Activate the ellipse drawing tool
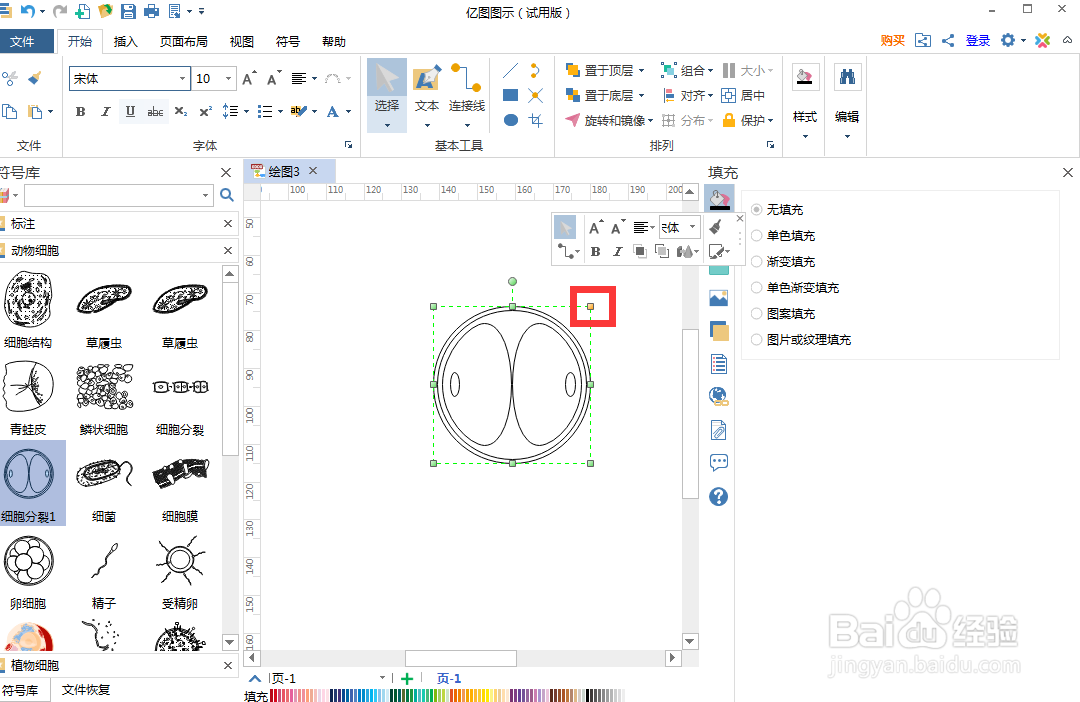 [x=510, y=120]
